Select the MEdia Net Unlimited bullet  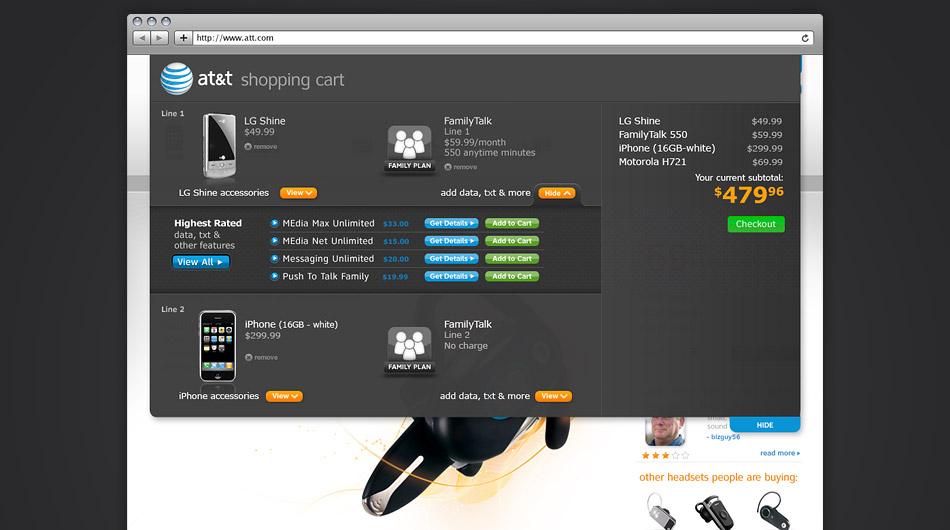pyautogui.click(x=274, y=240)
